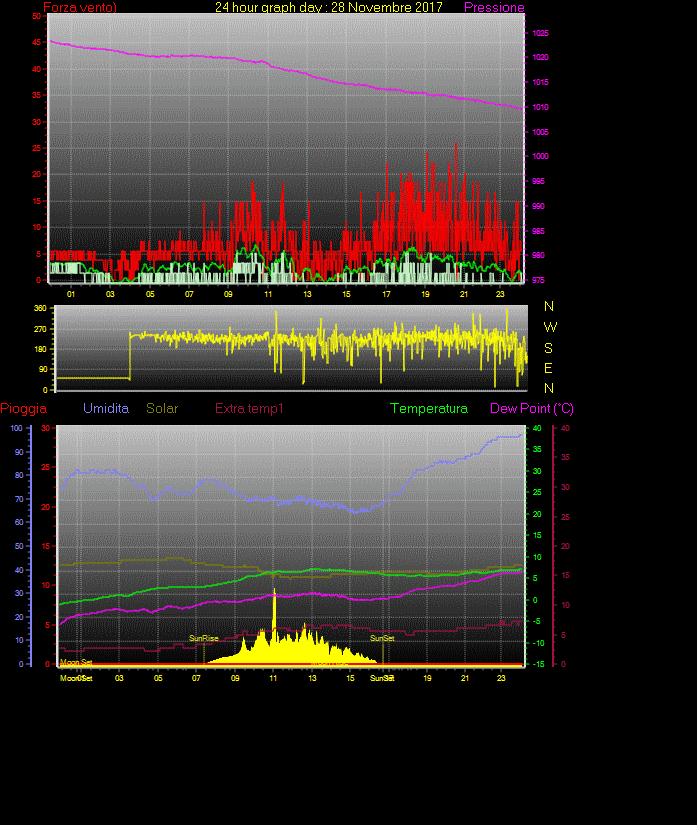Click the red Pioggia legend label
Viewport: 697px width, 825px height.
(x=22, y=409)
